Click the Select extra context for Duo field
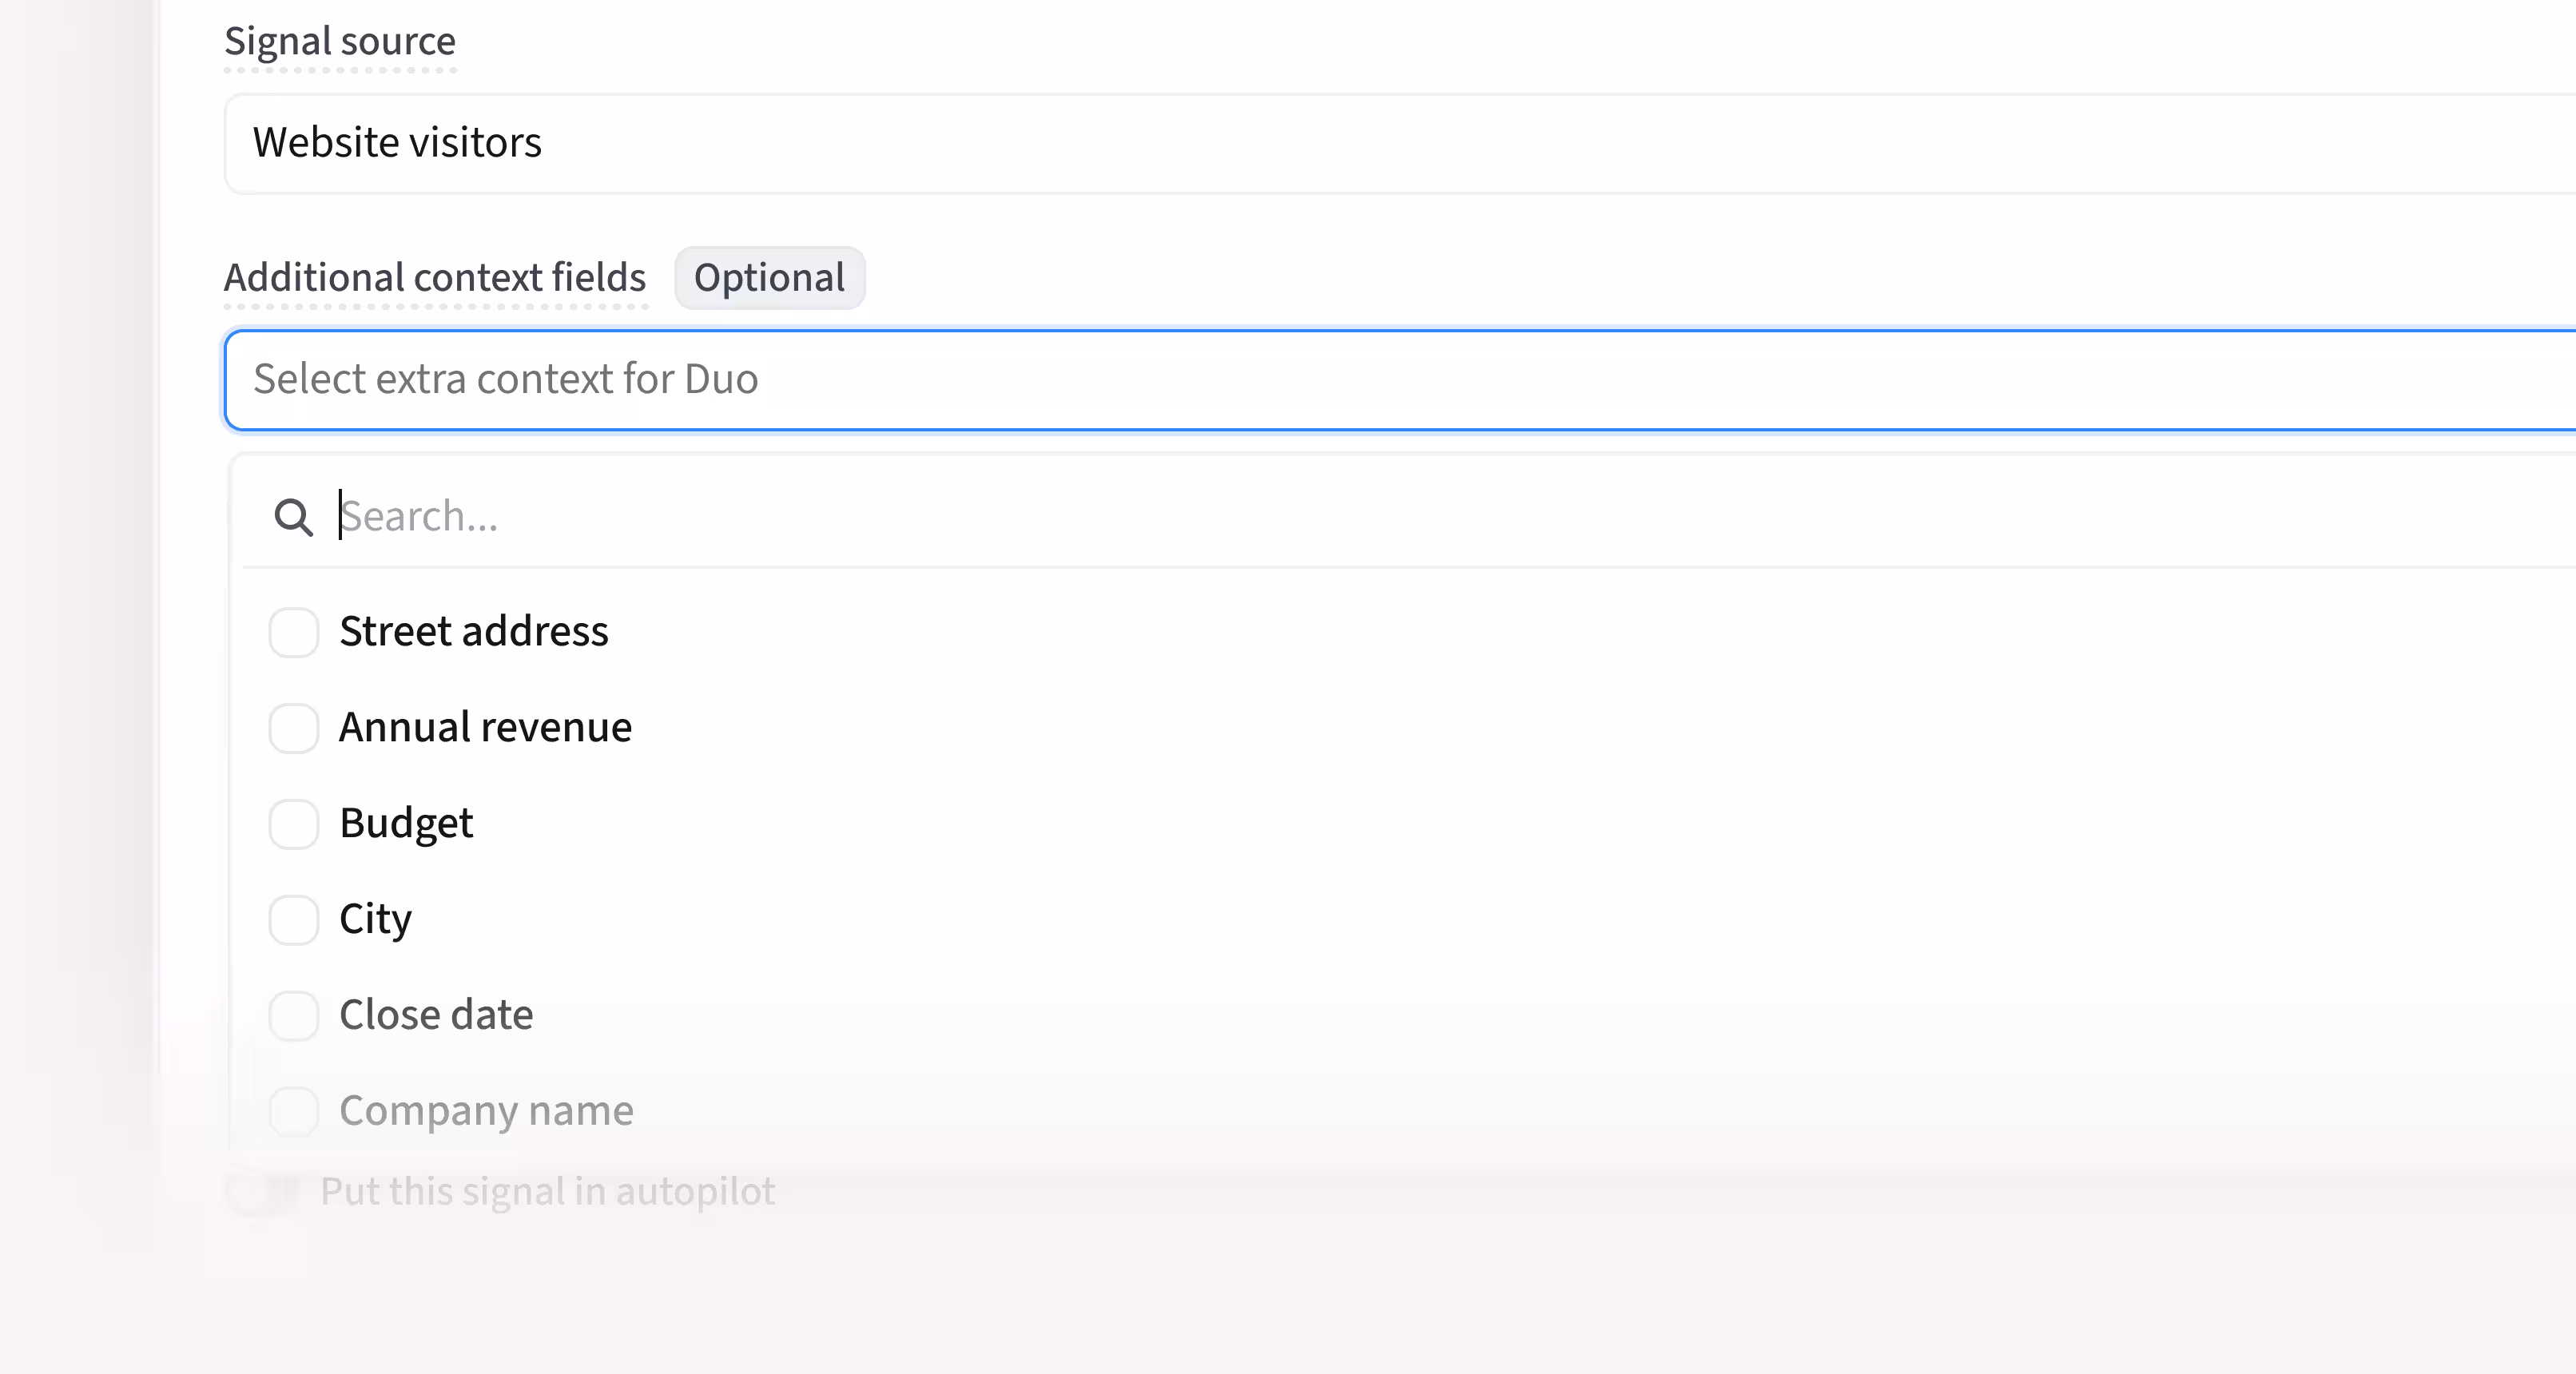 (1400, 380)
